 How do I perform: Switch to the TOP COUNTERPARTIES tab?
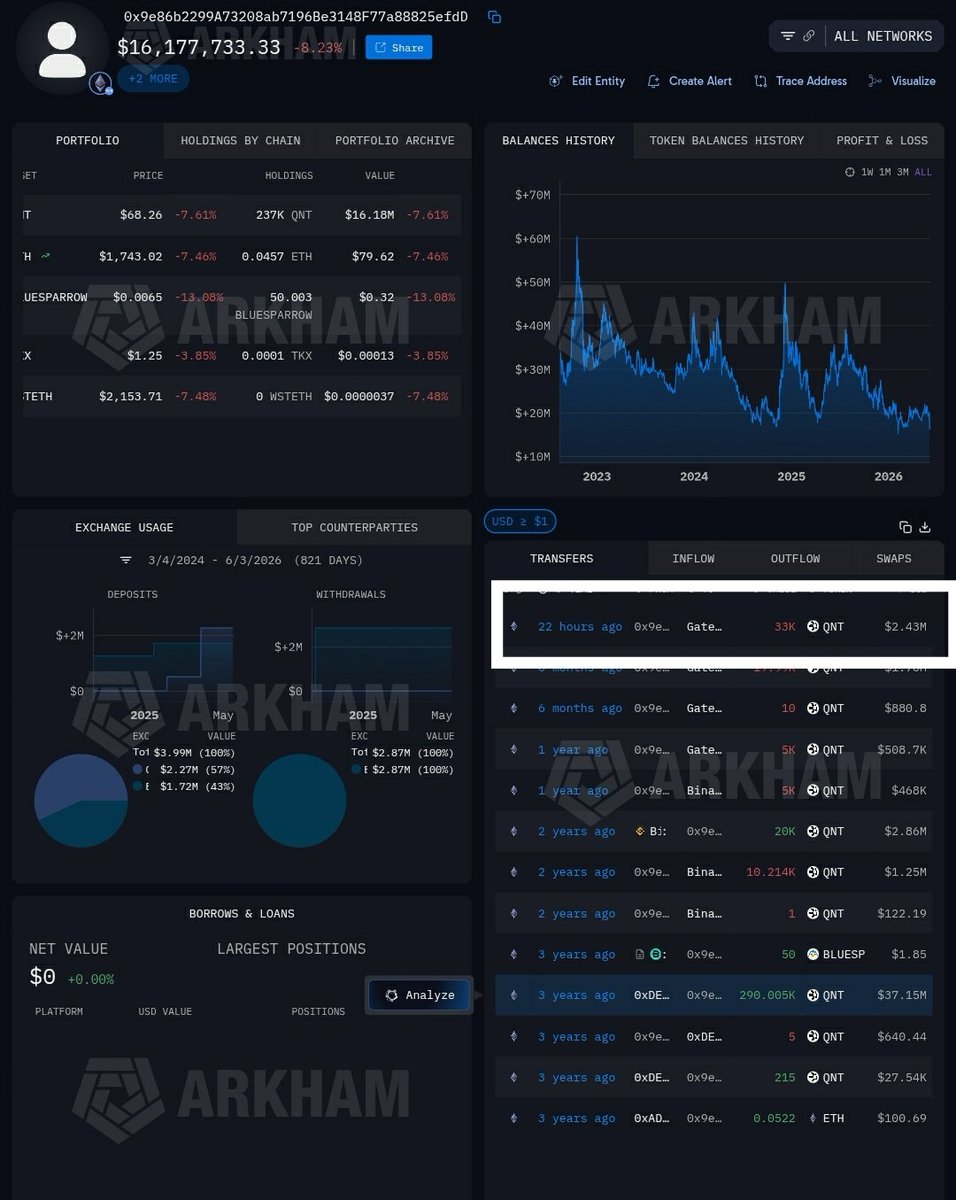point(354,527)
